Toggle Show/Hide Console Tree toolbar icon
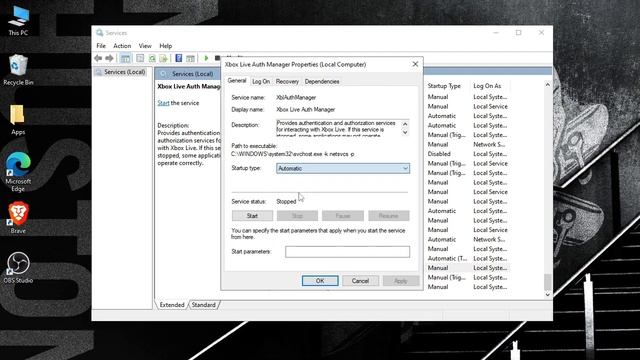Screen dimensions: 640x360 pyautogui.click(x=125, y=58)
